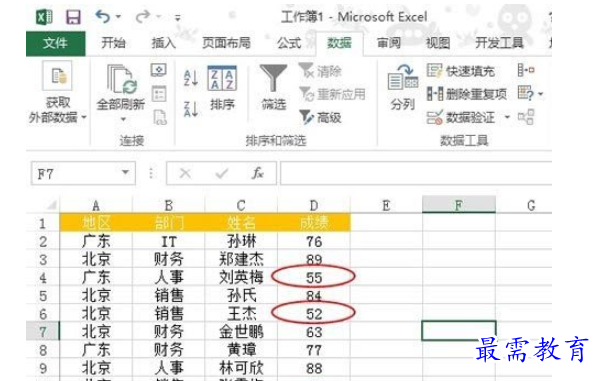Click the consolidate icon next to 快速填充

[526, 70]
